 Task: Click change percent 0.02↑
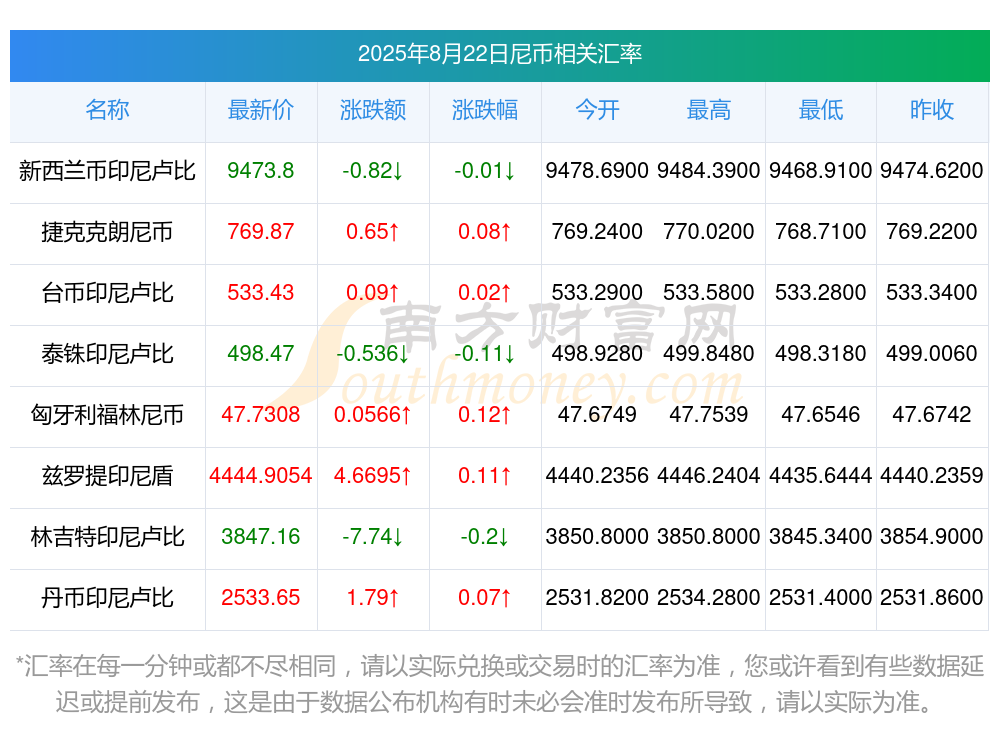[485, 292]
